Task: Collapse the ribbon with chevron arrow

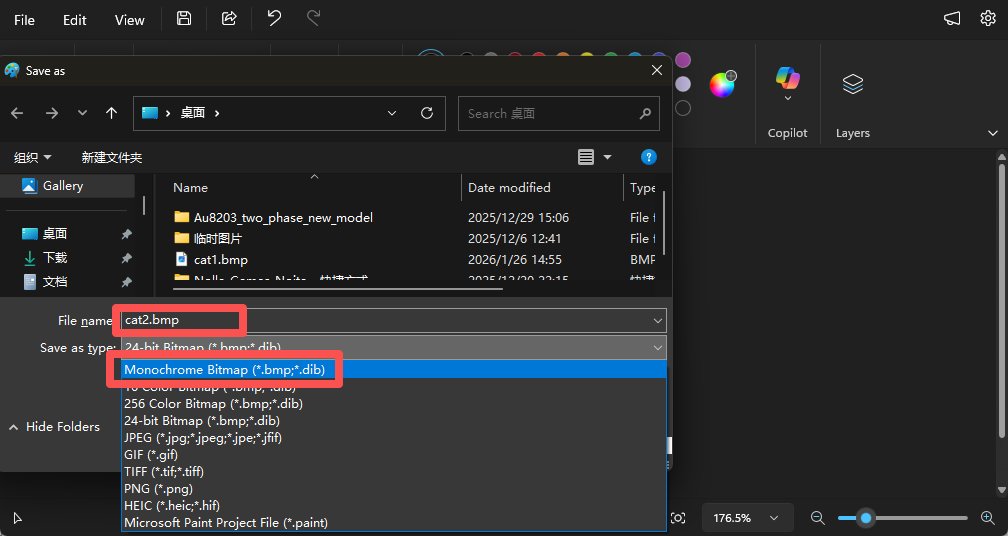Action: [993, 133]
